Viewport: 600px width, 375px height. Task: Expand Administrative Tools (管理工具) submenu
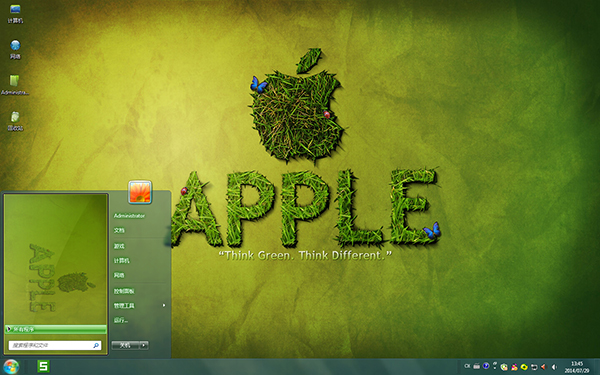pos(140,305)
